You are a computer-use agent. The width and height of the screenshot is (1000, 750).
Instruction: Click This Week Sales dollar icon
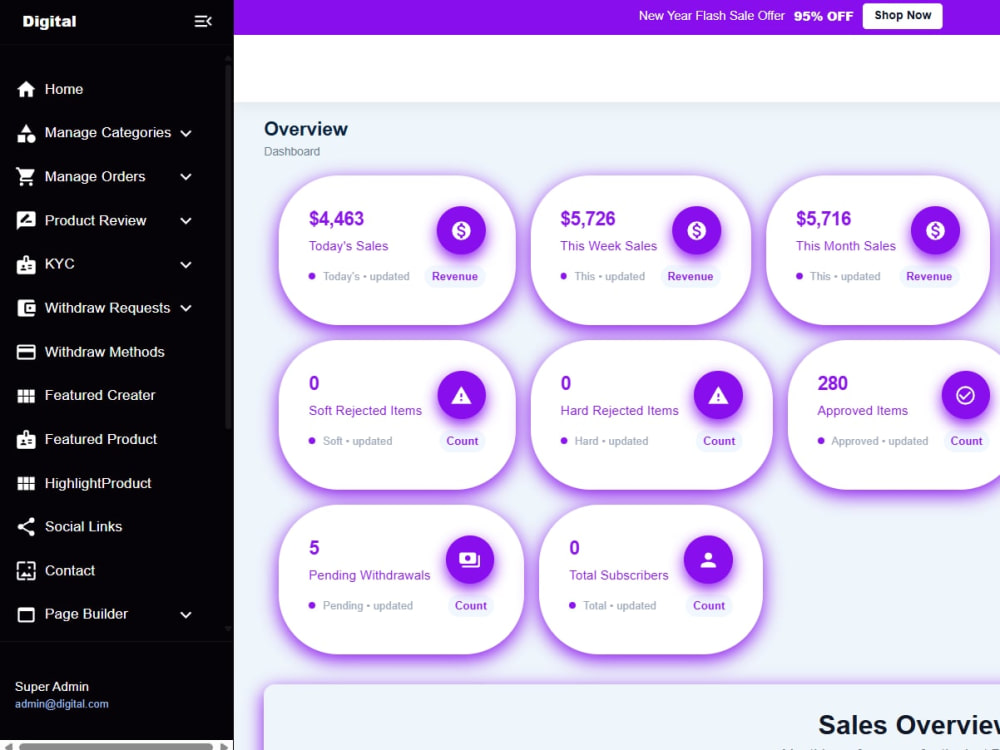click(x=696, y=230)
